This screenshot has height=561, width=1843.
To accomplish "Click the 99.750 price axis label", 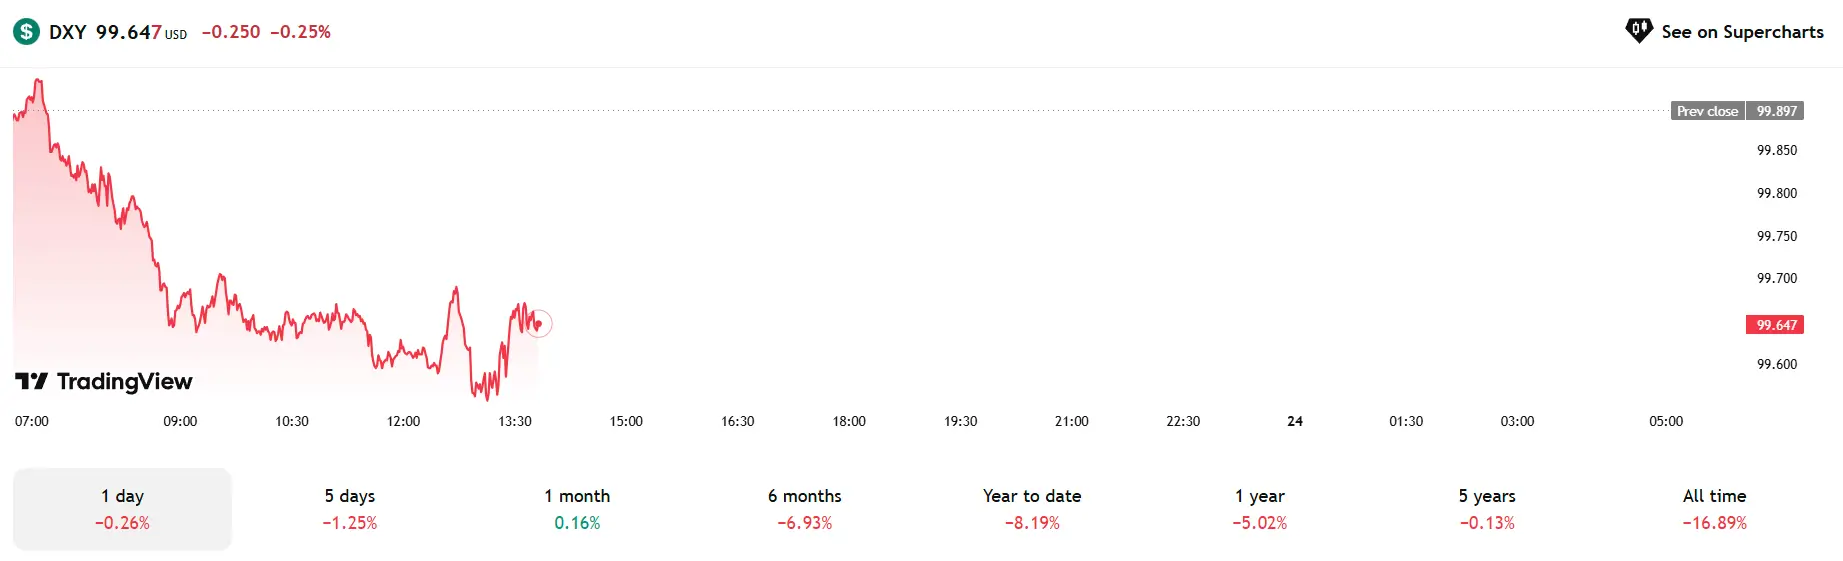I will (x=1777, y=236).
